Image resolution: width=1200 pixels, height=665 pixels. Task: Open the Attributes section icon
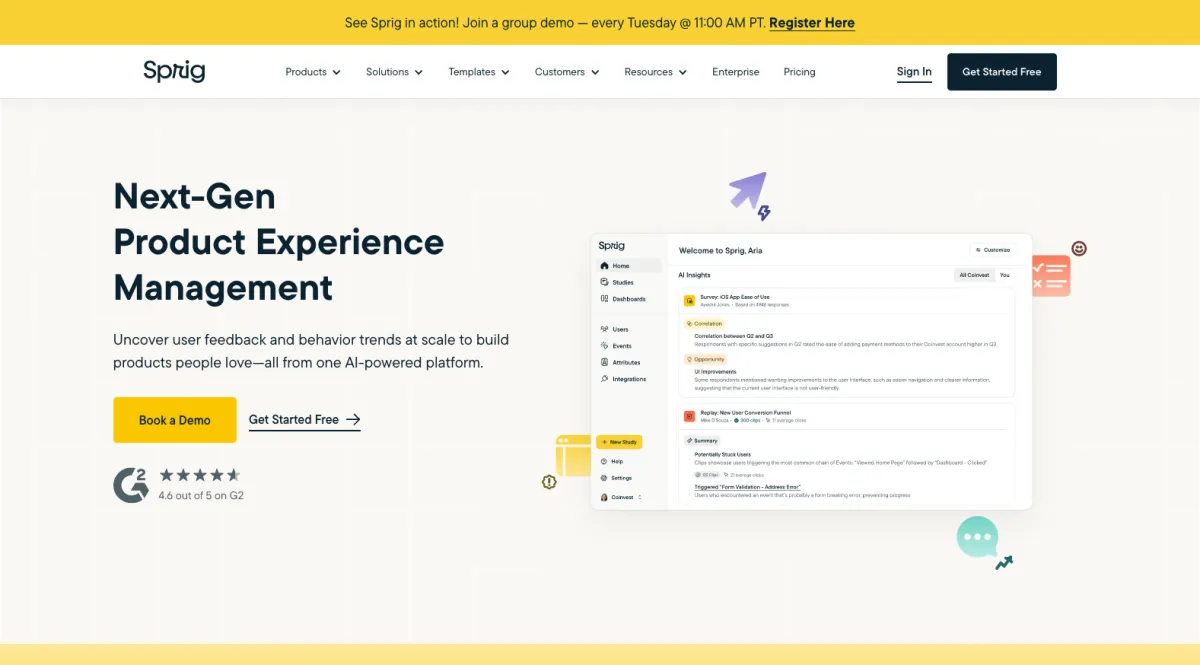click(605, 361)
